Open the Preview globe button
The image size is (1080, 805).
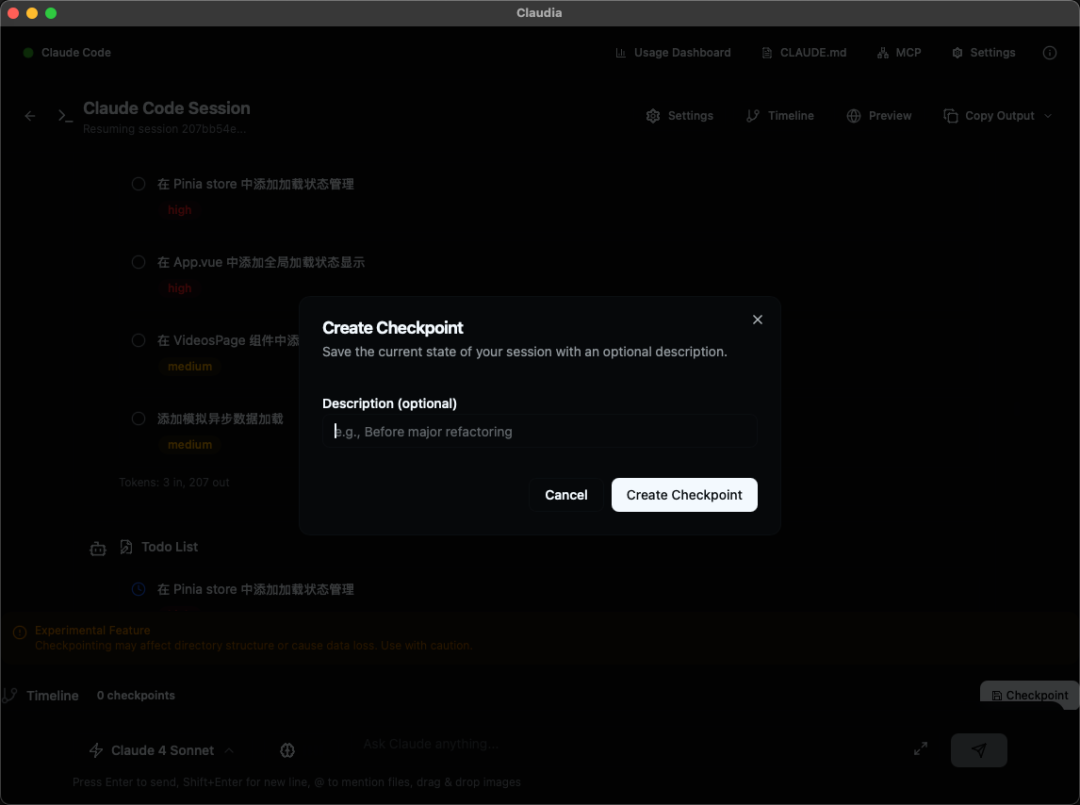click(879, 116)
